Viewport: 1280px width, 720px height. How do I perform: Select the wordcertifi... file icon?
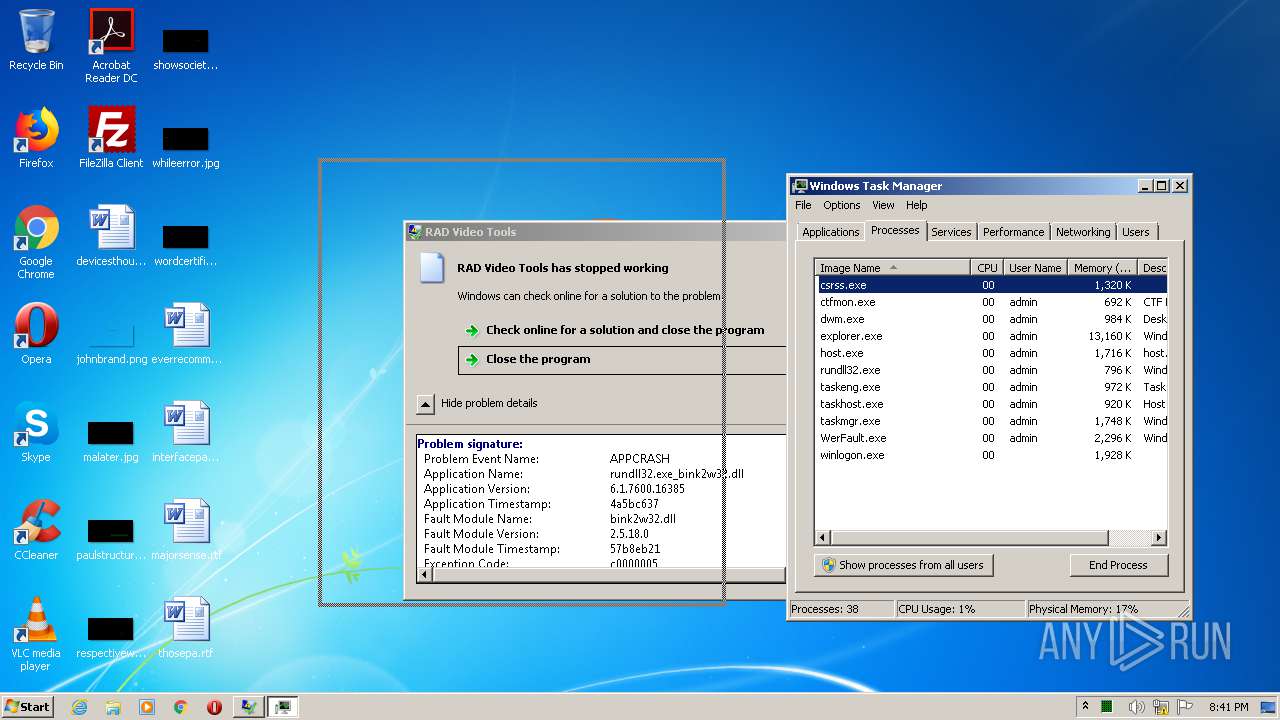[x=186, y=244]
